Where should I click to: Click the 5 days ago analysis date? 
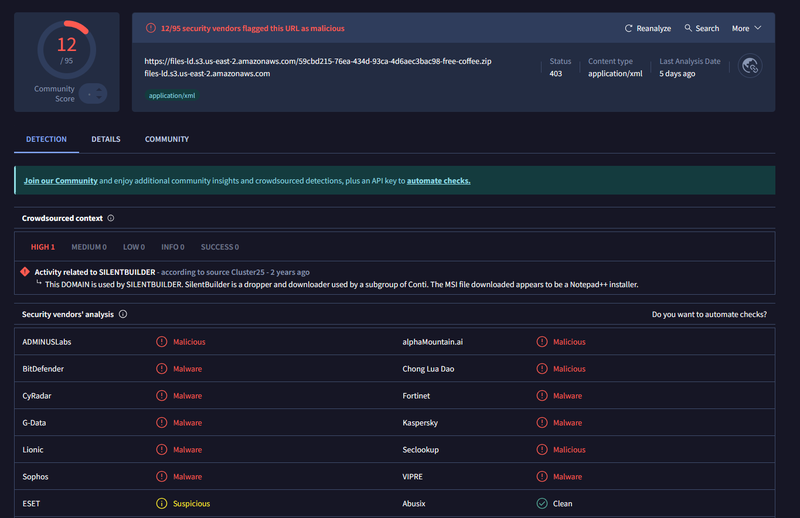pos(677,73)
